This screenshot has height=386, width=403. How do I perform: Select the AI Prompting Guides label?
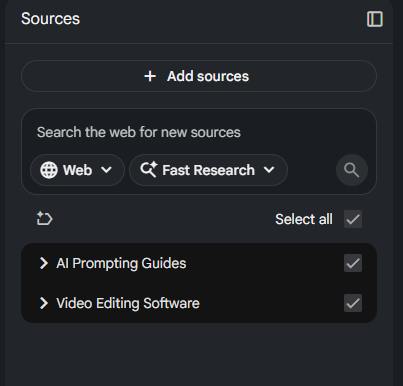[121, 263]
